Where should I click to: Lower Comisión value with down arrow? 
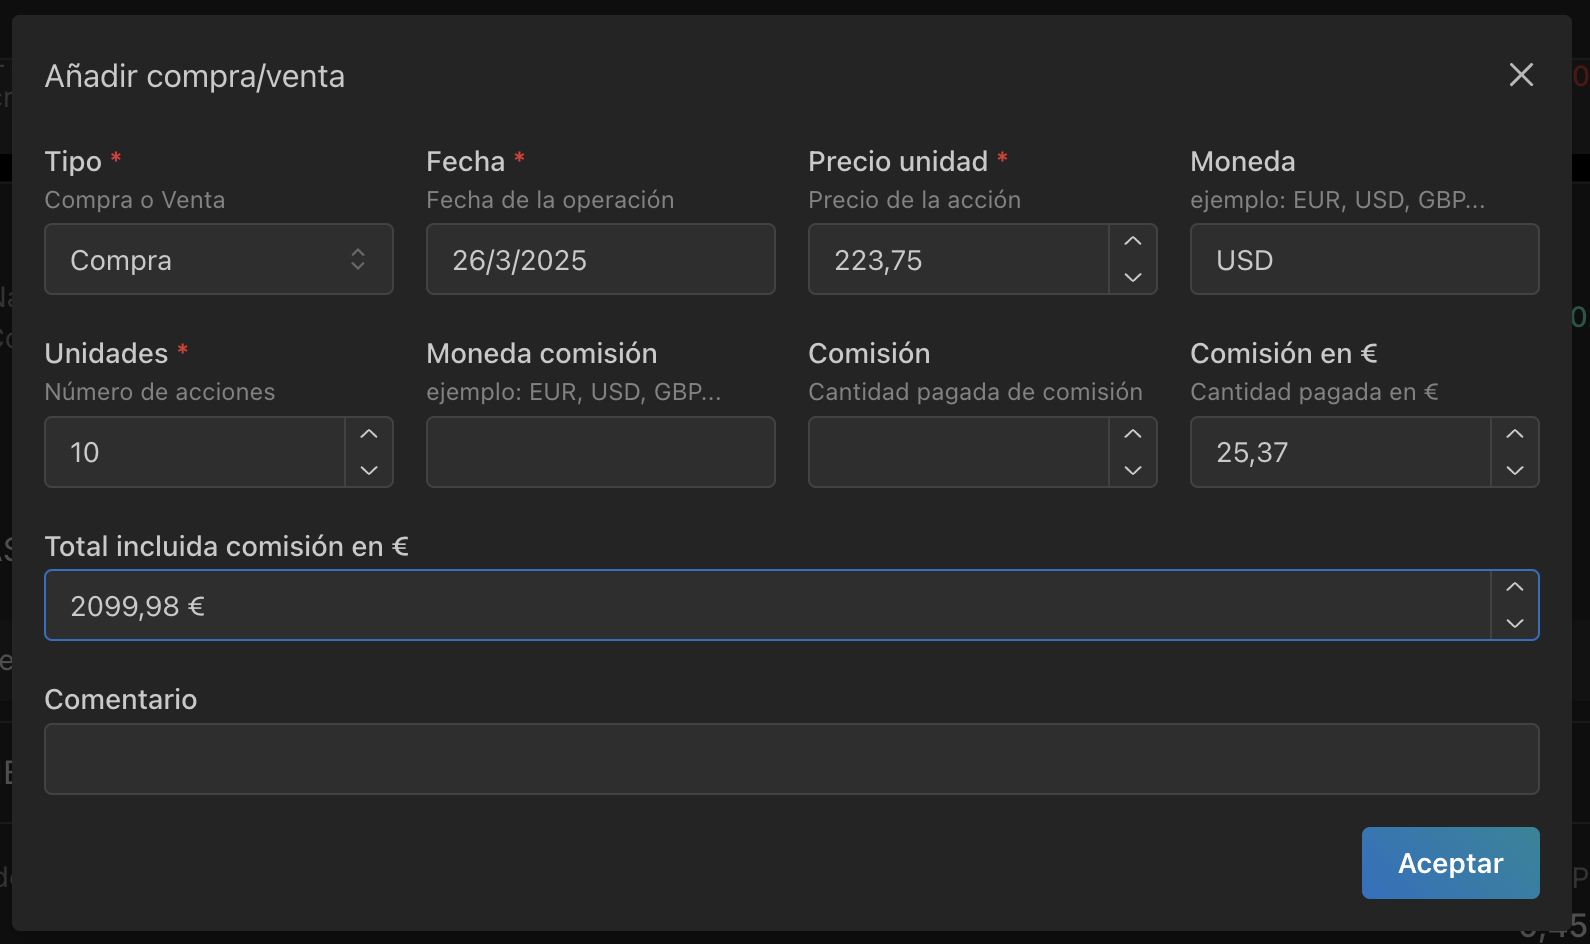tap(1133, 470)
